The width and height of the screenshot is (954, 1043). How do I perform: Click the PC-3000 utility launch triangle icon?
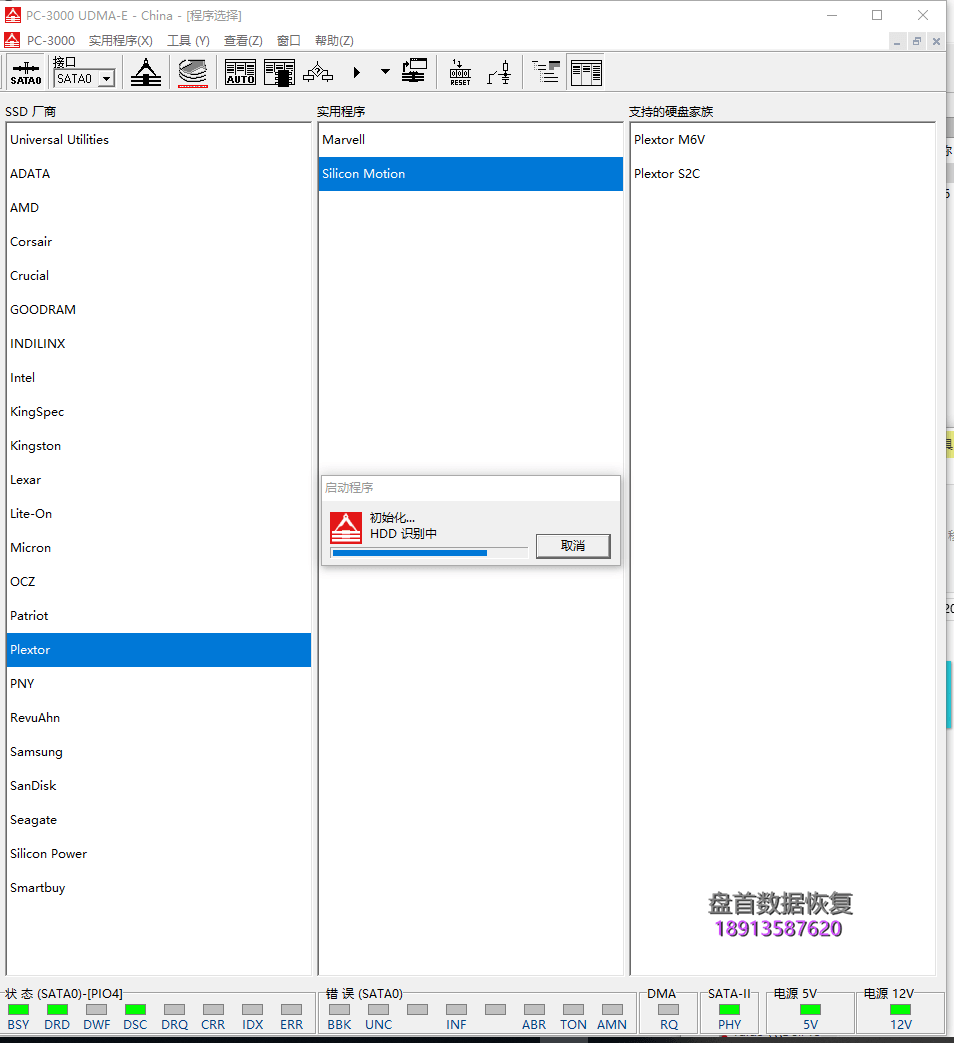(146, 73)
